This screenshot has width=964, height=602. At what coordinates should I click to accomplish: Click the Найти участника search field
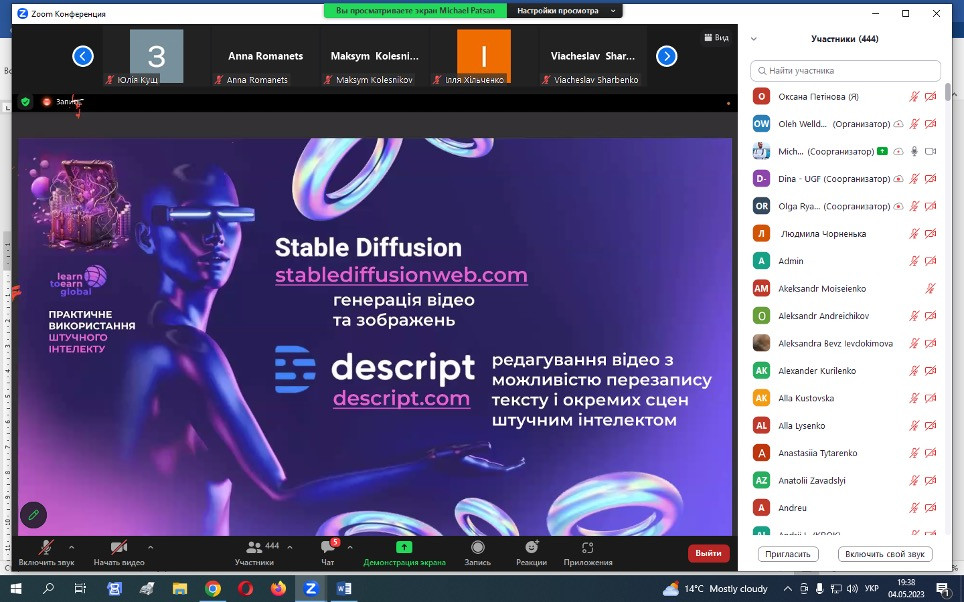[845, 71]
